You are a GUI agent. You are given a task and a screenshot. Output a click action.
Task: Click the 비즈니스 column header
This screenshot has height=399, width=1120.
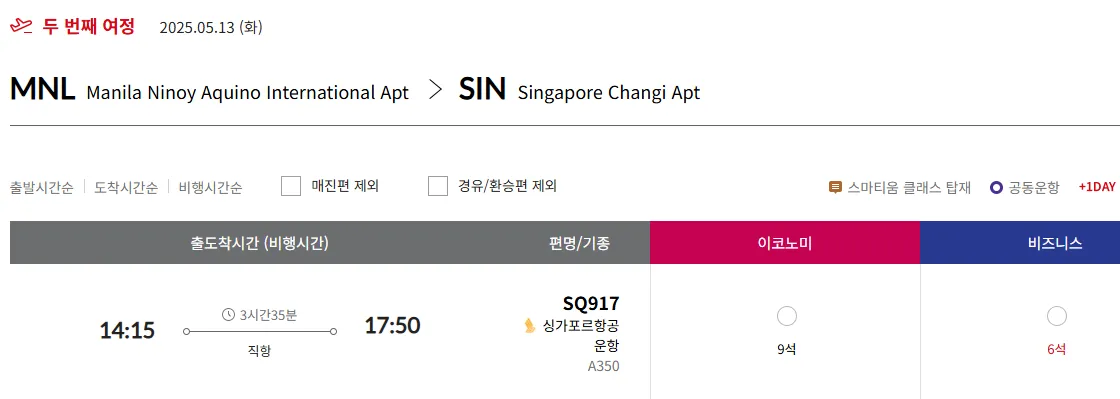(1020, 243)
